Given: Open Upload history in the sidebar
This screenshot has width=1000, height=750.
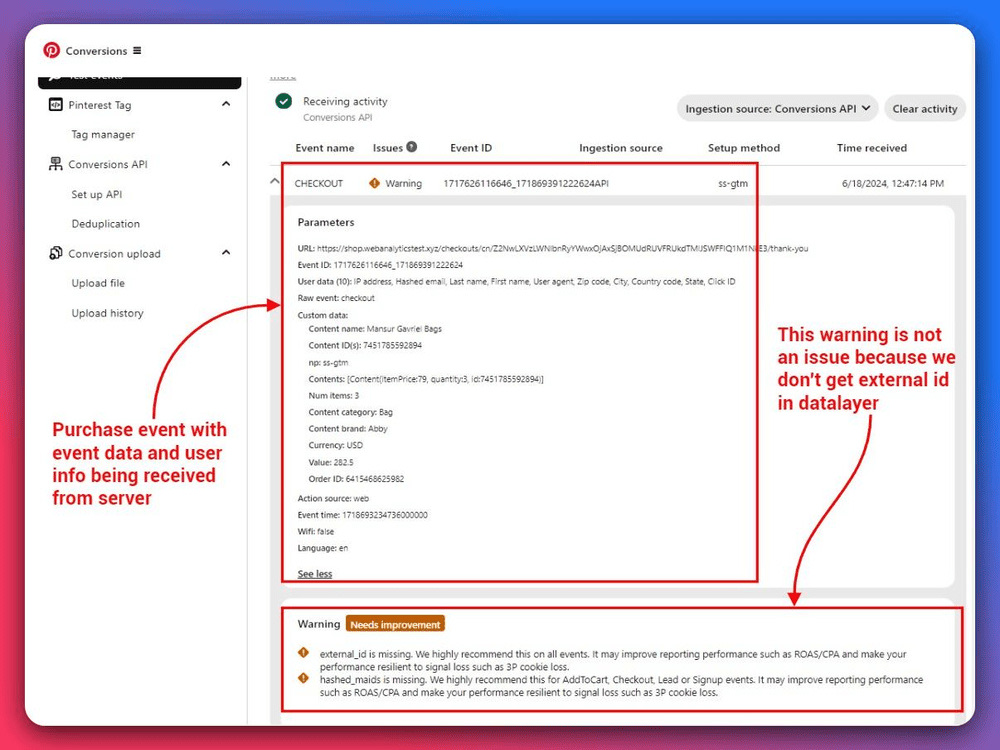Looking at the screenshot, I should [108, 313].
